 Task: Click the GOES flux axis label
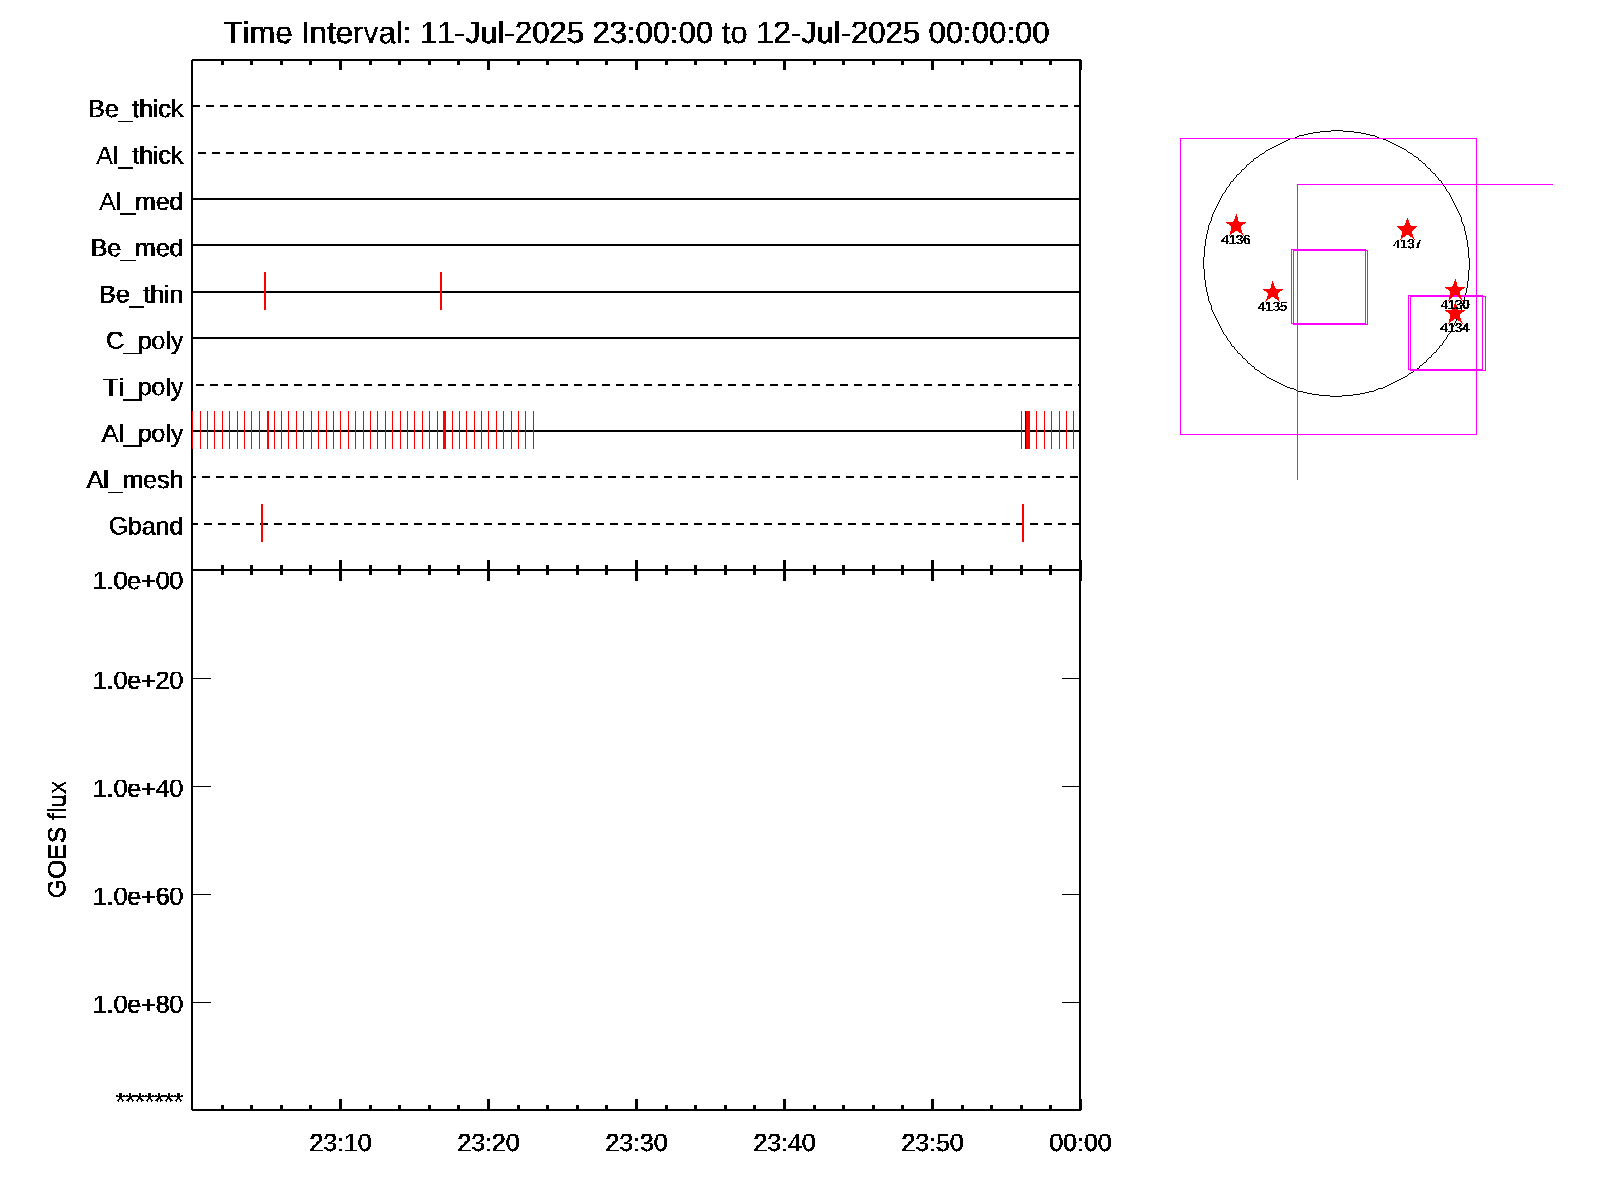[x=57, y=839]
